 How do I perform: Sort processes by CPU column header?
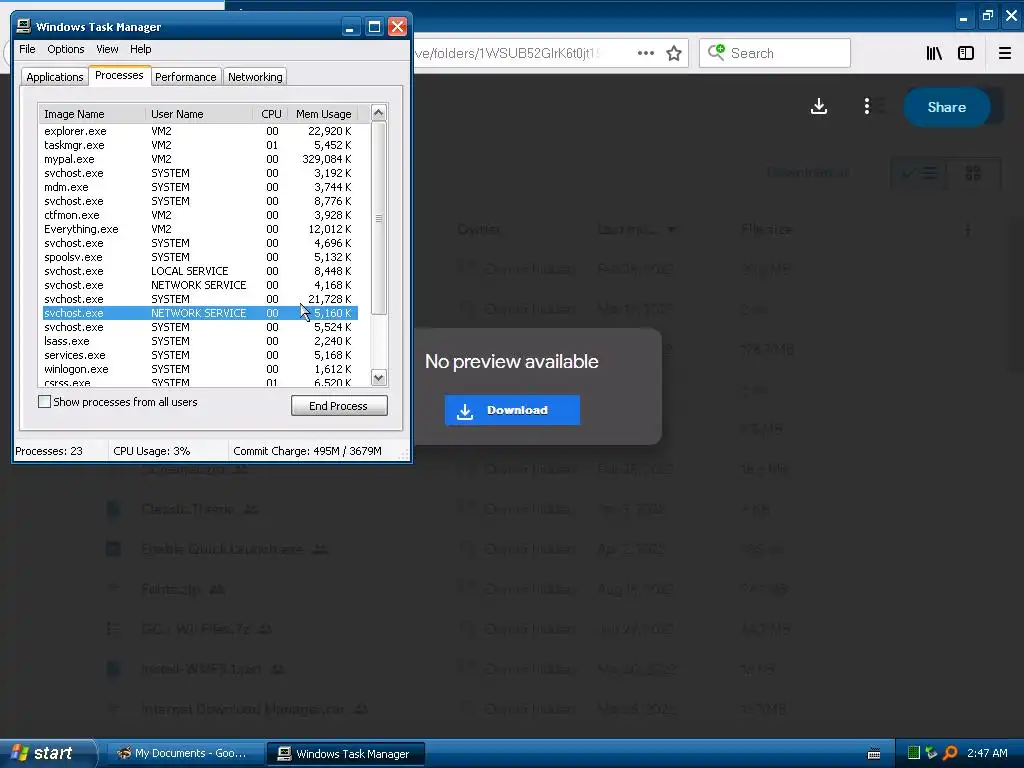click(x=270, y=114)
